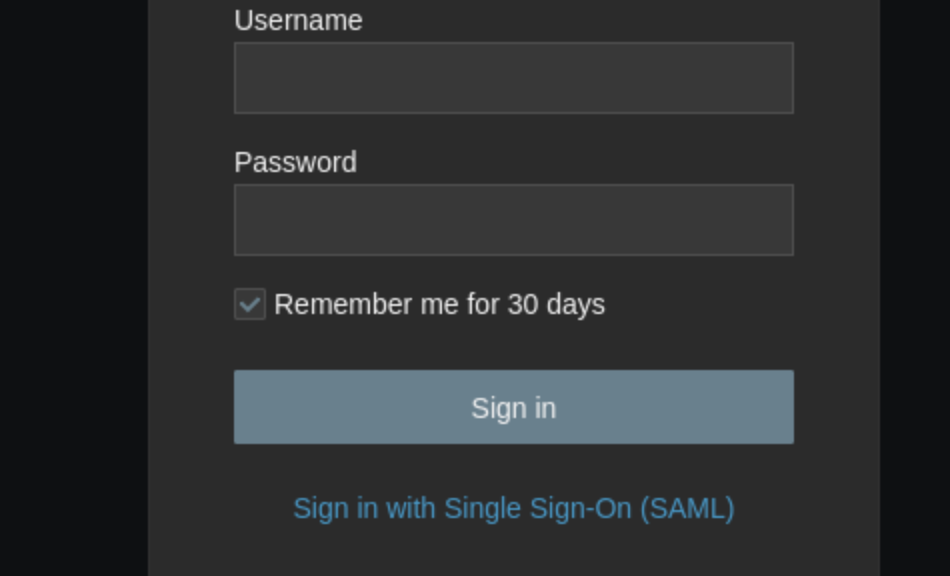Place cursor in the box under Password

click(x=513, y=220)
